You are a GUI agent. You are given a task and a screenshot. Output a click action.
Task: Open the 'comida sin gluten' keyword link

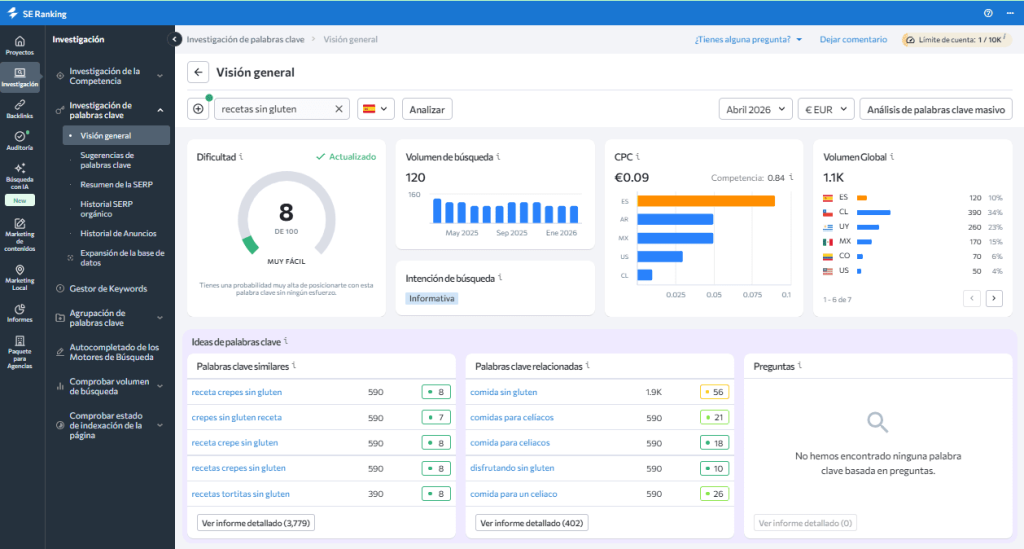[503, 392]
